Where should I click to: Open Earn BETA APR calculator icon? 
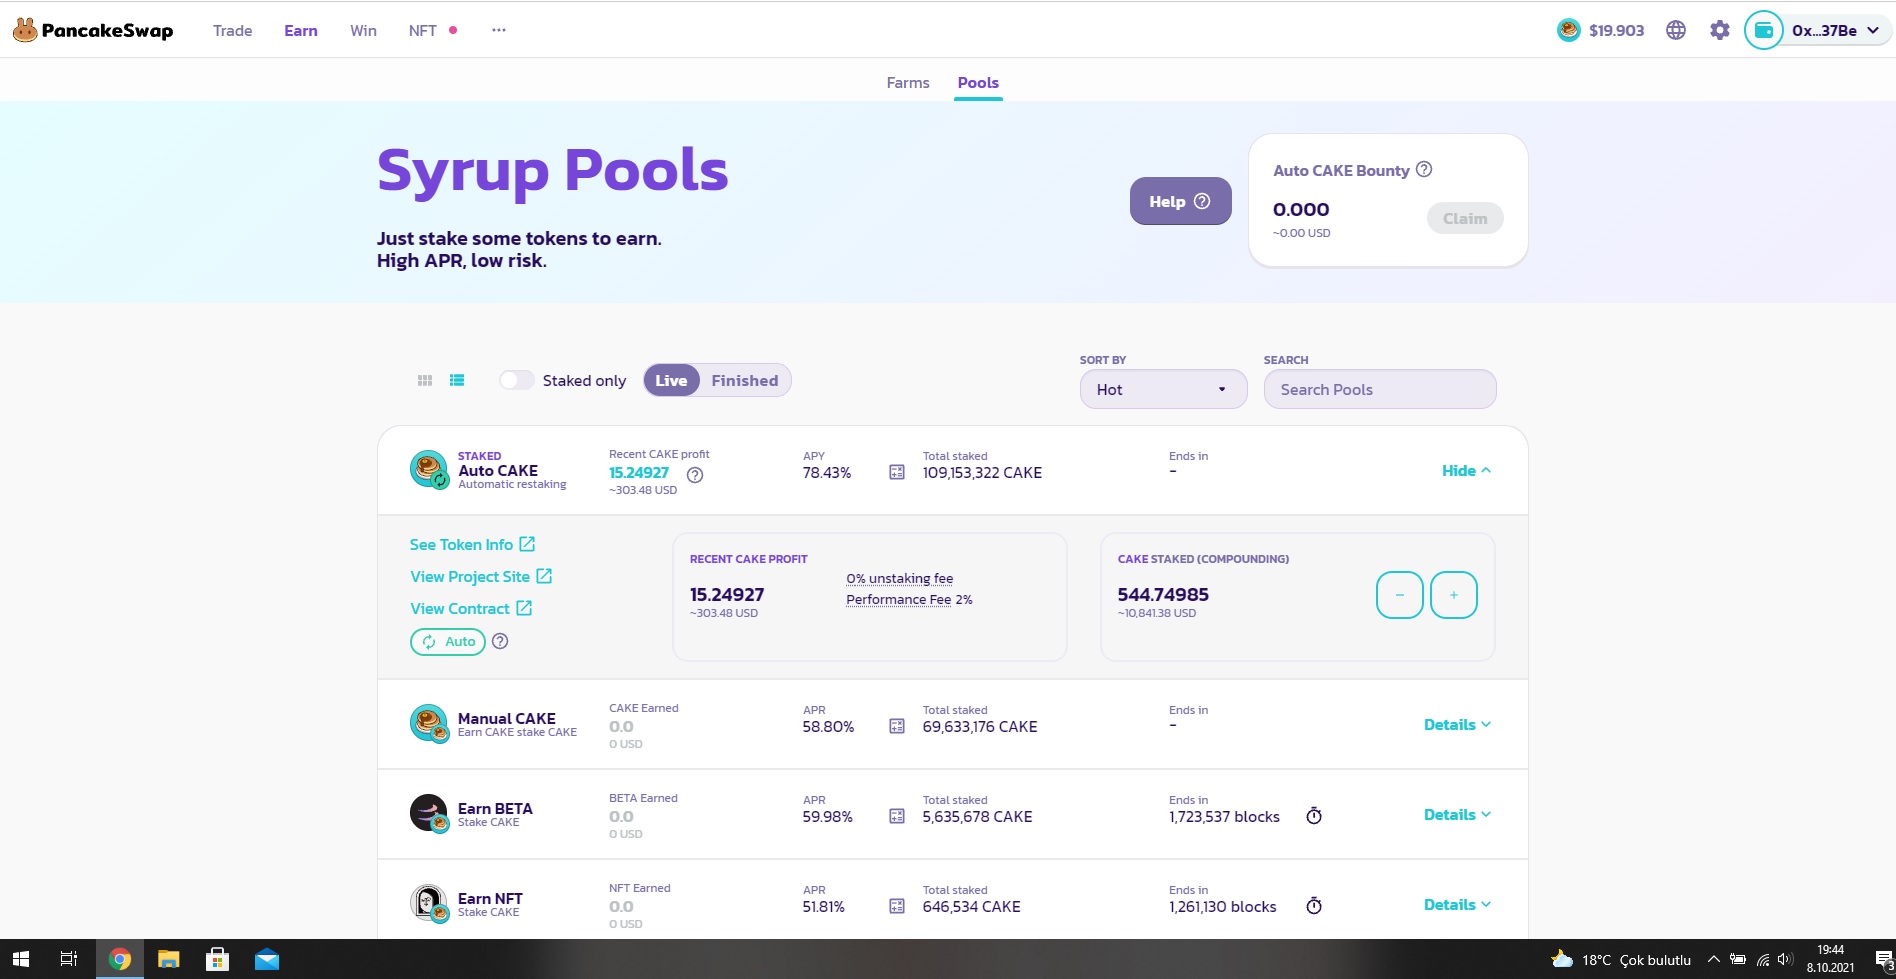[897, 816]
